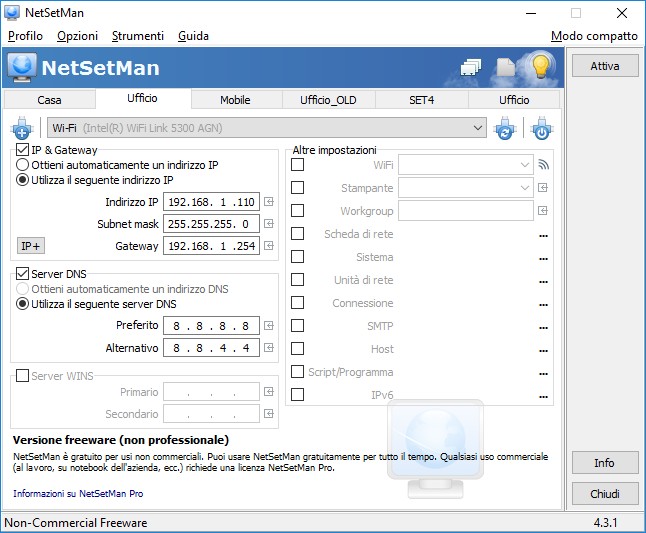Click into the Workgroup text field
Screen dimensions: 646x533
click(466, 211)
